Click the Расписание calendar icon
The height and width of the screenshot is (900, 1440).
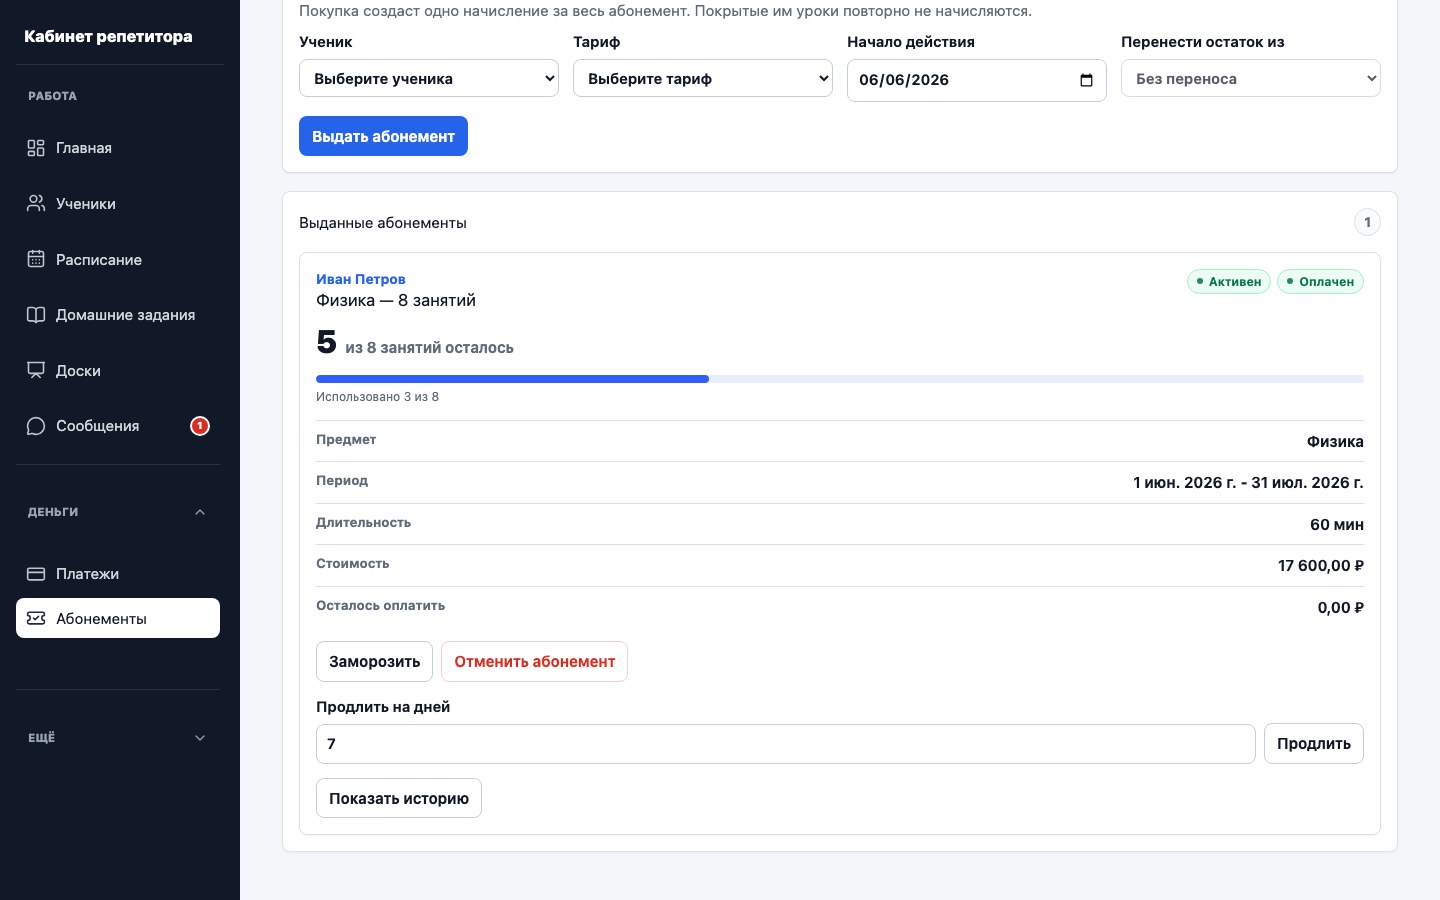[36, 260]
